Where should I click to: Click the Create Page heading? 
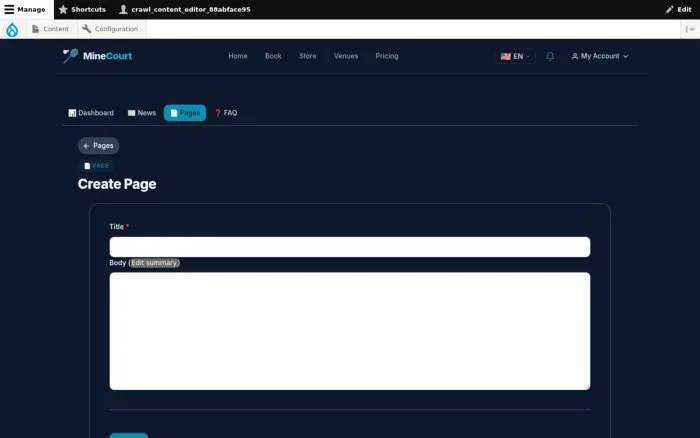coord(117,184)
